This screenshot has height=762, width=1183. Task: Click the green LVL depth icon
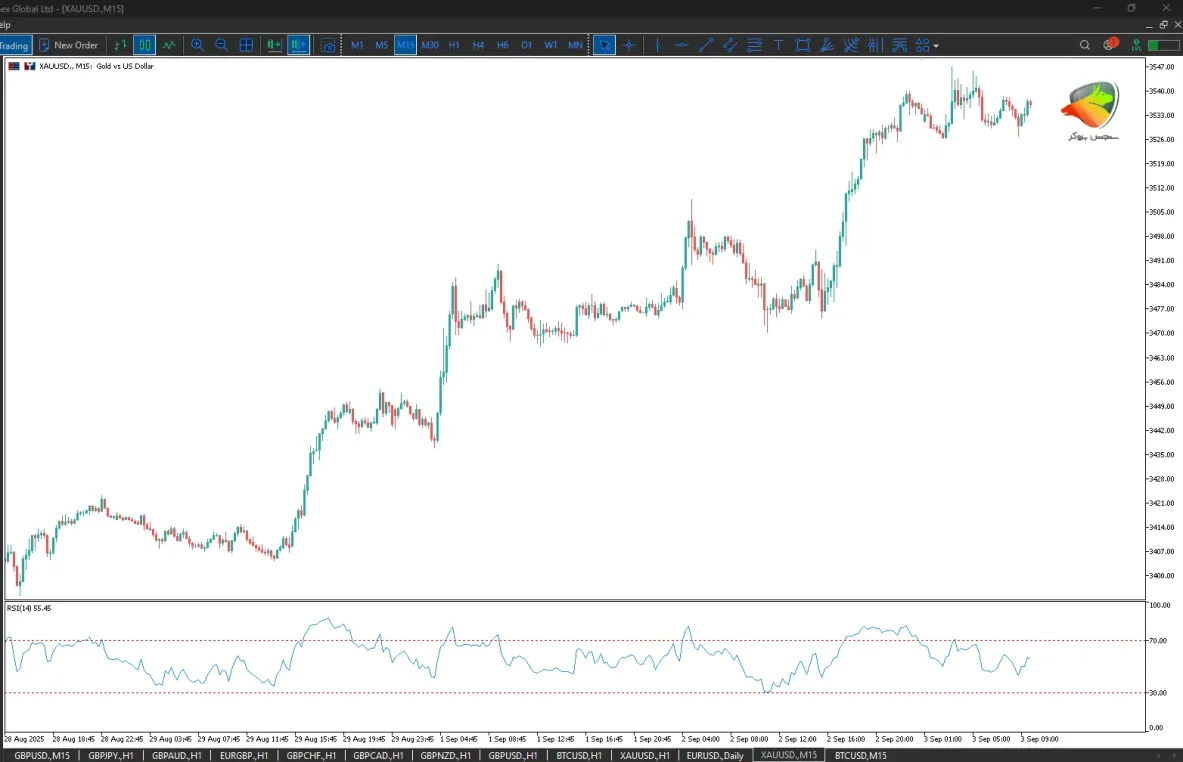point(1135,45)
